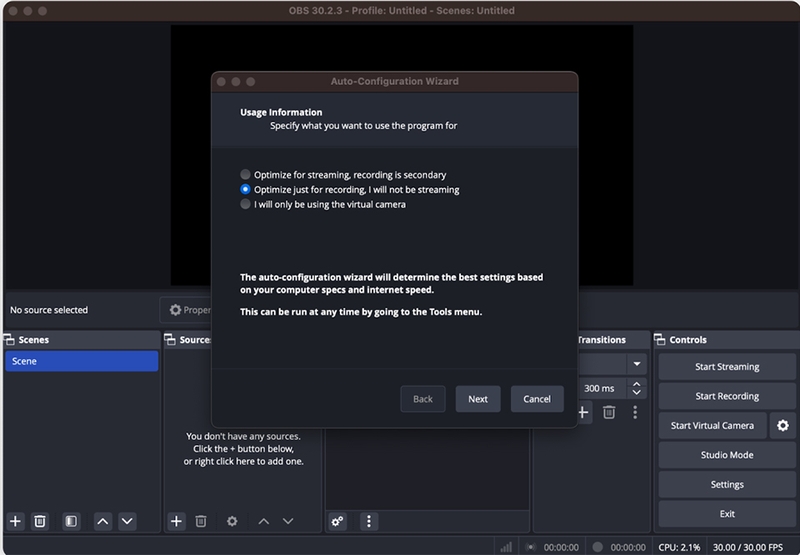Click the Tools menu reminder sentence
800x555 pixels.
[x=361, y=312]
